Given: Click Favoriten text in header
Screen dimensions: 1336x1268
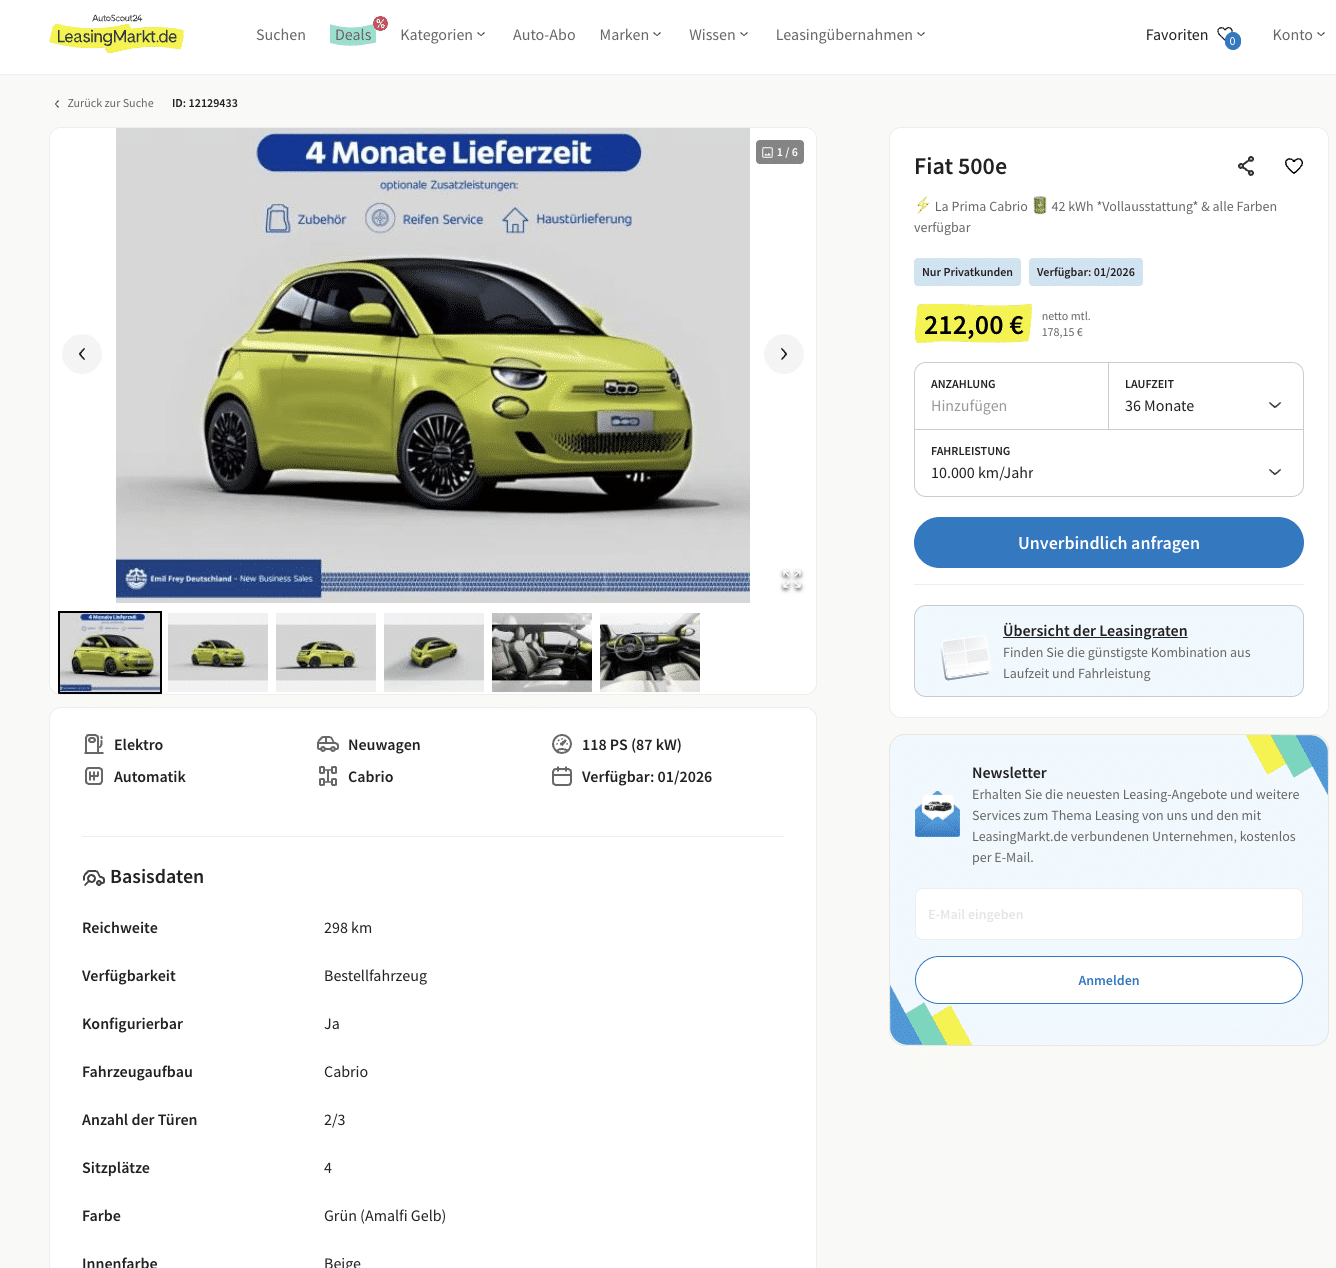Looking at the screenshot, I should click(1177, 35).
